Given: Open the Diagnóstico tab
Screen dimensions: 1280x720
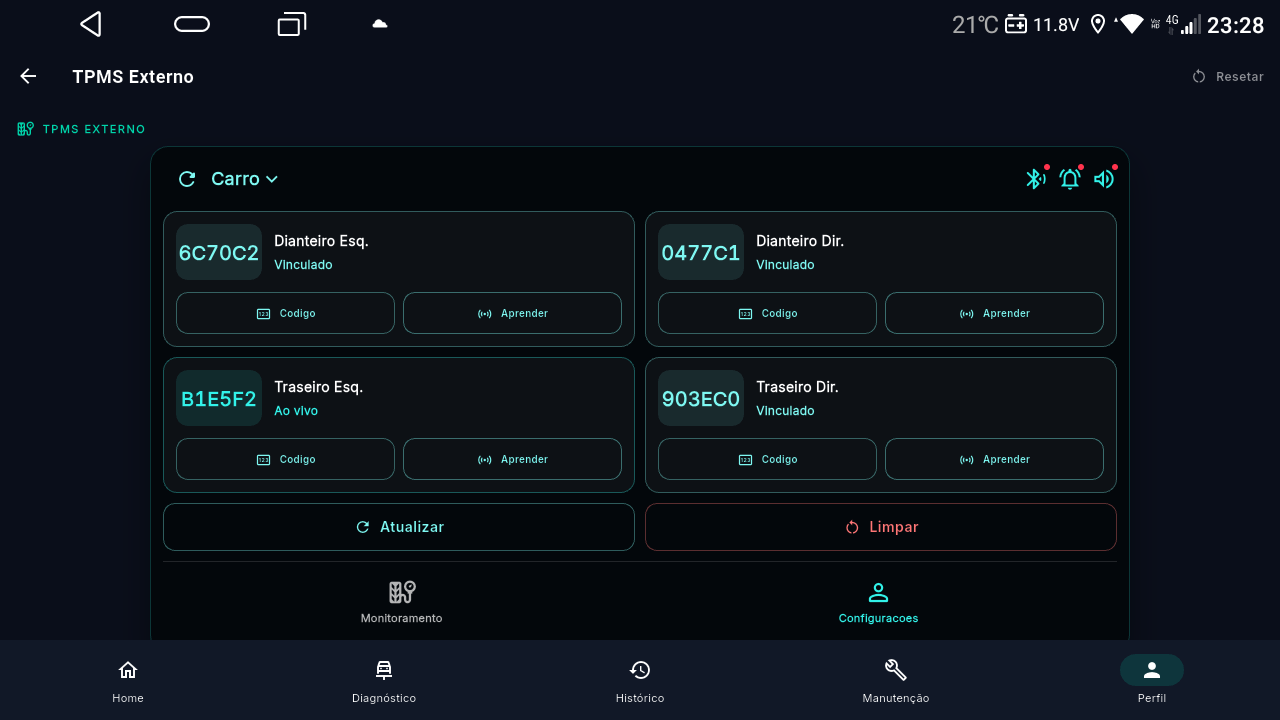Looking at the screenshot, I should (384, 681).
